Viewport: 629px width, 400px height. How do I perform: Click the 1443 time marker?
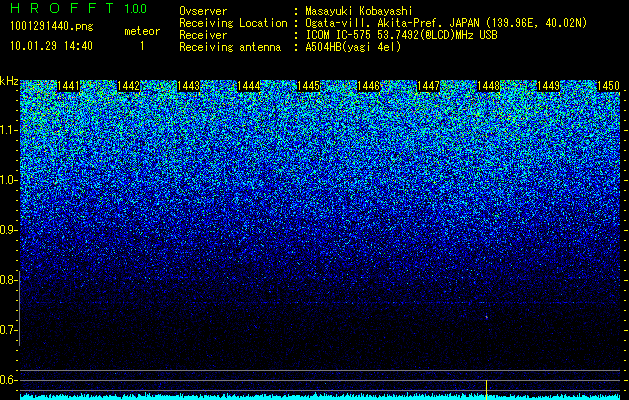(x=189, y=86)
